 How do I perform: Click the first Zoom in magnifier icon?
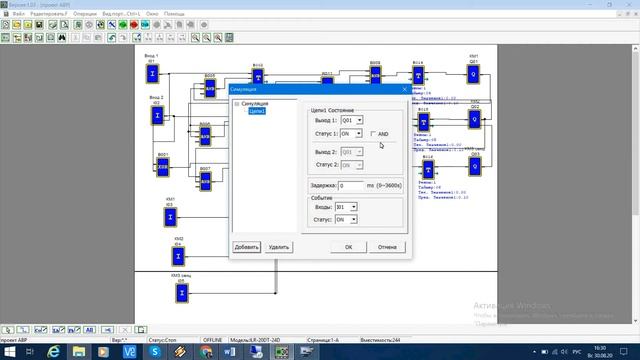pyautogui.click(x=196, y=38)
